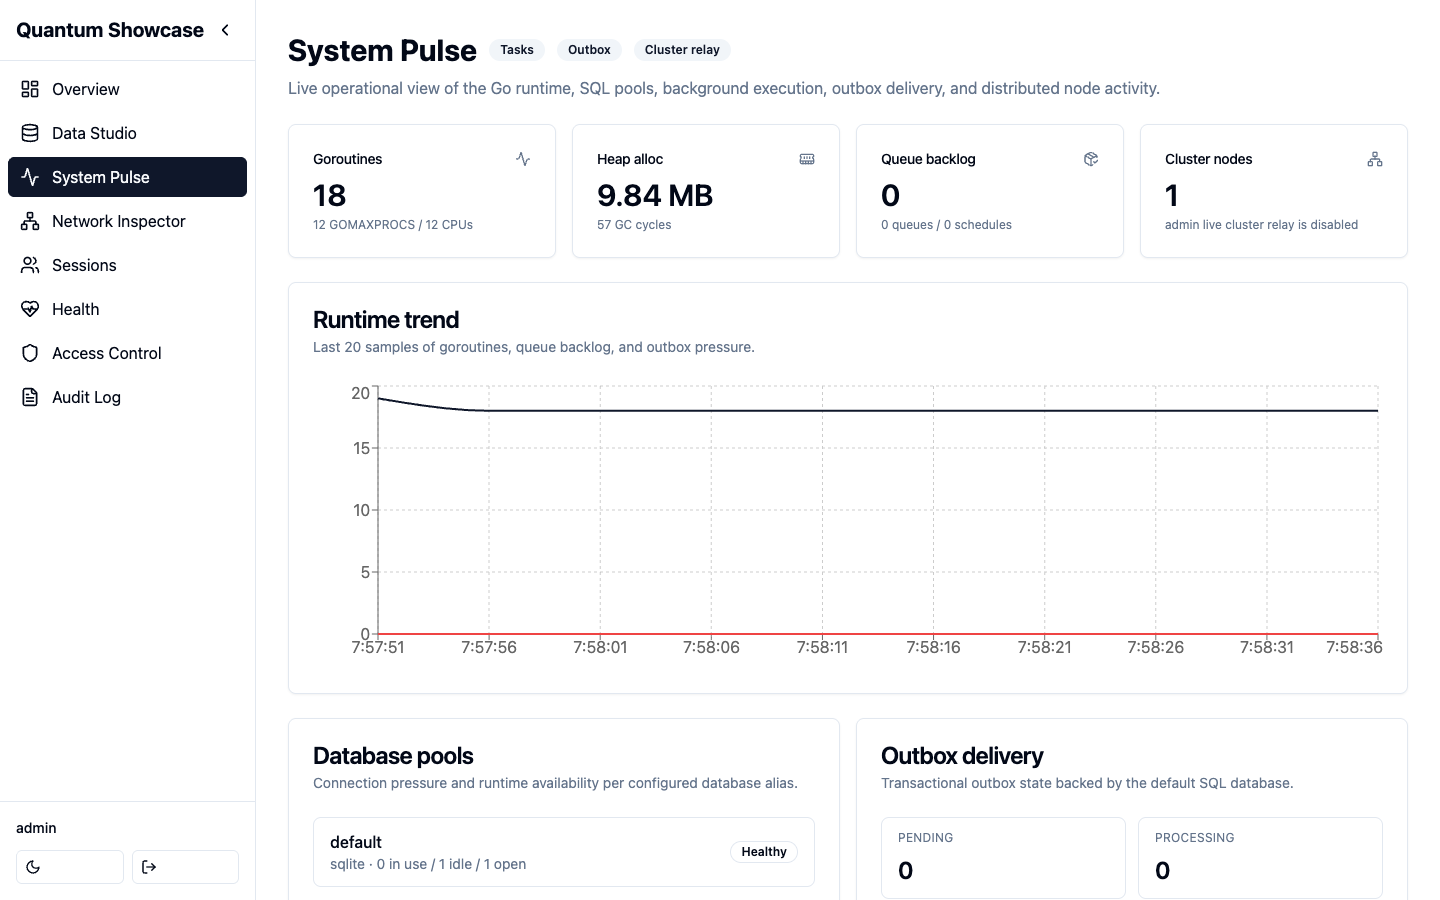The image size is (1440, 900).
Task: Open the Overview dashboard icon
Action: 30,89
